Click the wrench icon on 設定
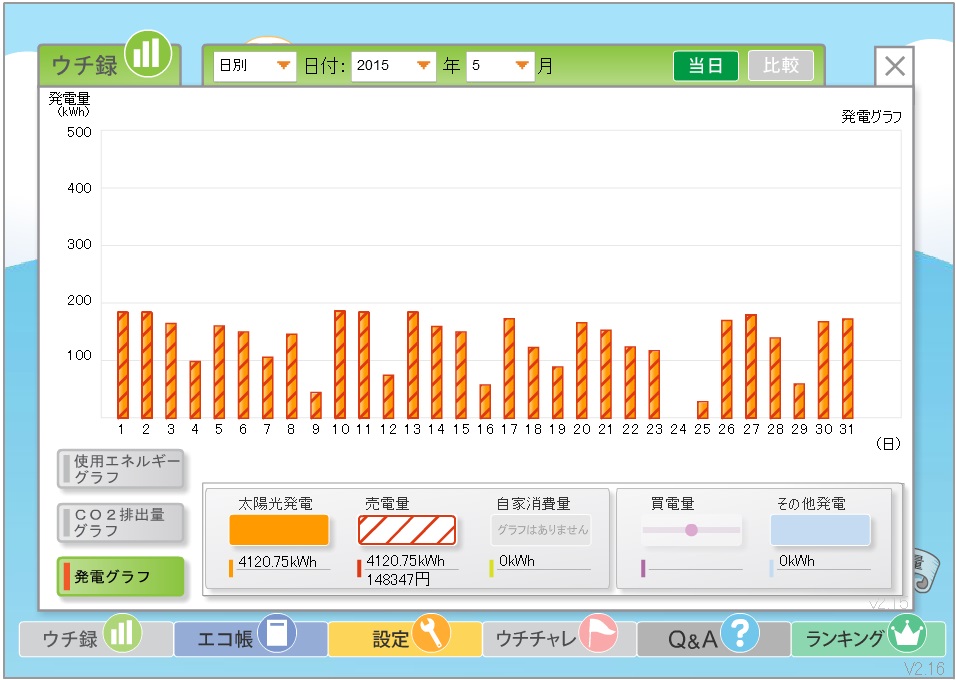 (x=431, y=633)
